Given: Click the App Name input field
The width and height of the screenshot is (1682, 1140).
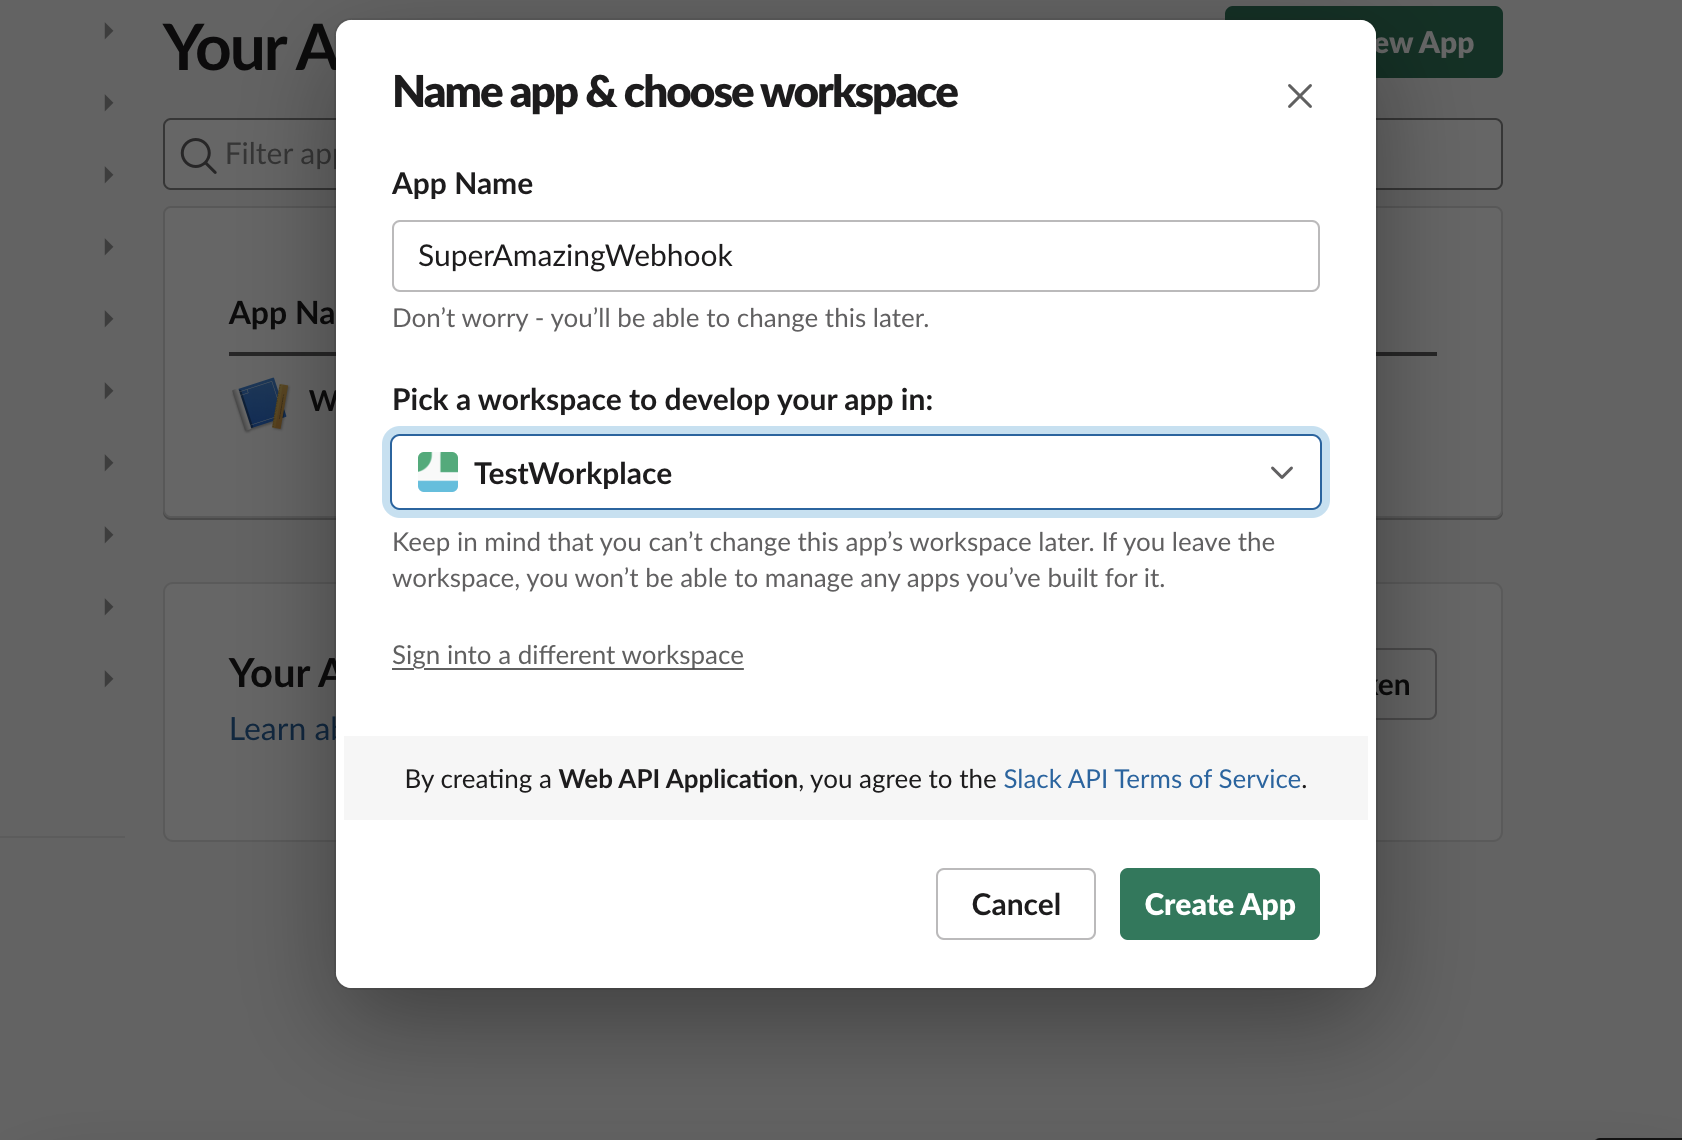Looking at the screenshot, I should click(x=856, y=256).
